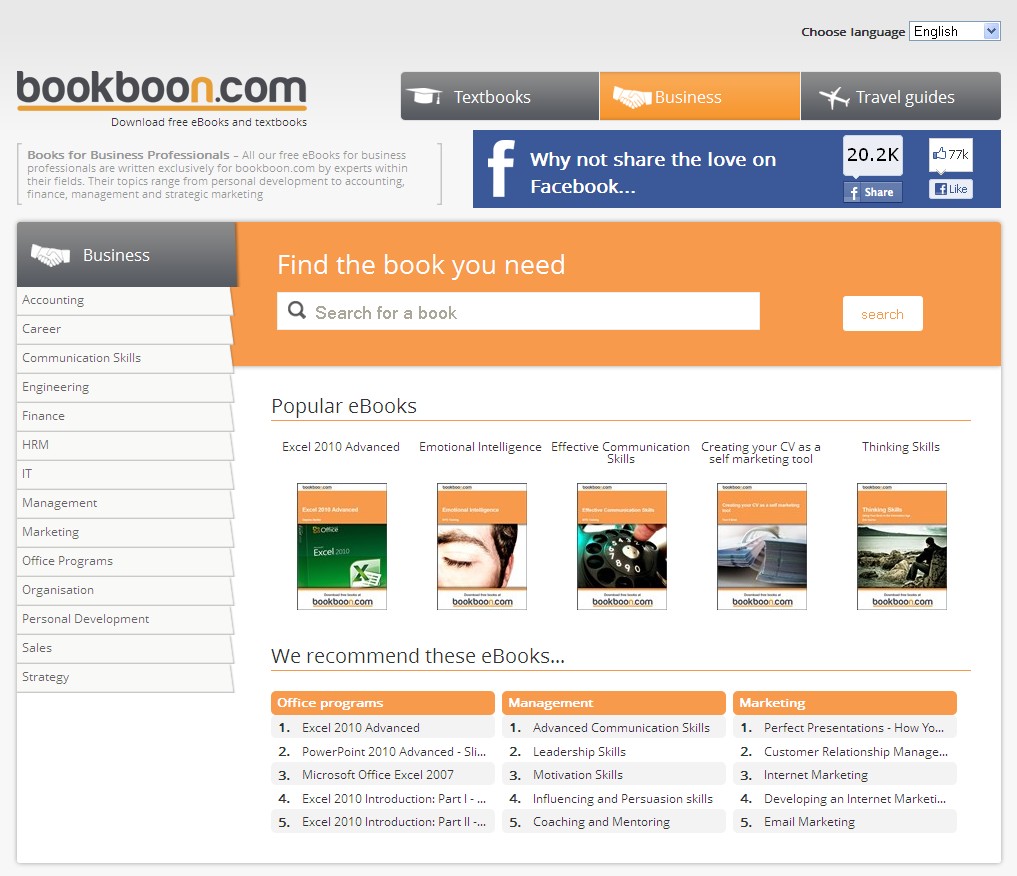The height and width of the screenshot is (876, 1017).
Task: Open the Effective Communication Skills book cover
Action: pyautogui.click(x=622, y=546)
